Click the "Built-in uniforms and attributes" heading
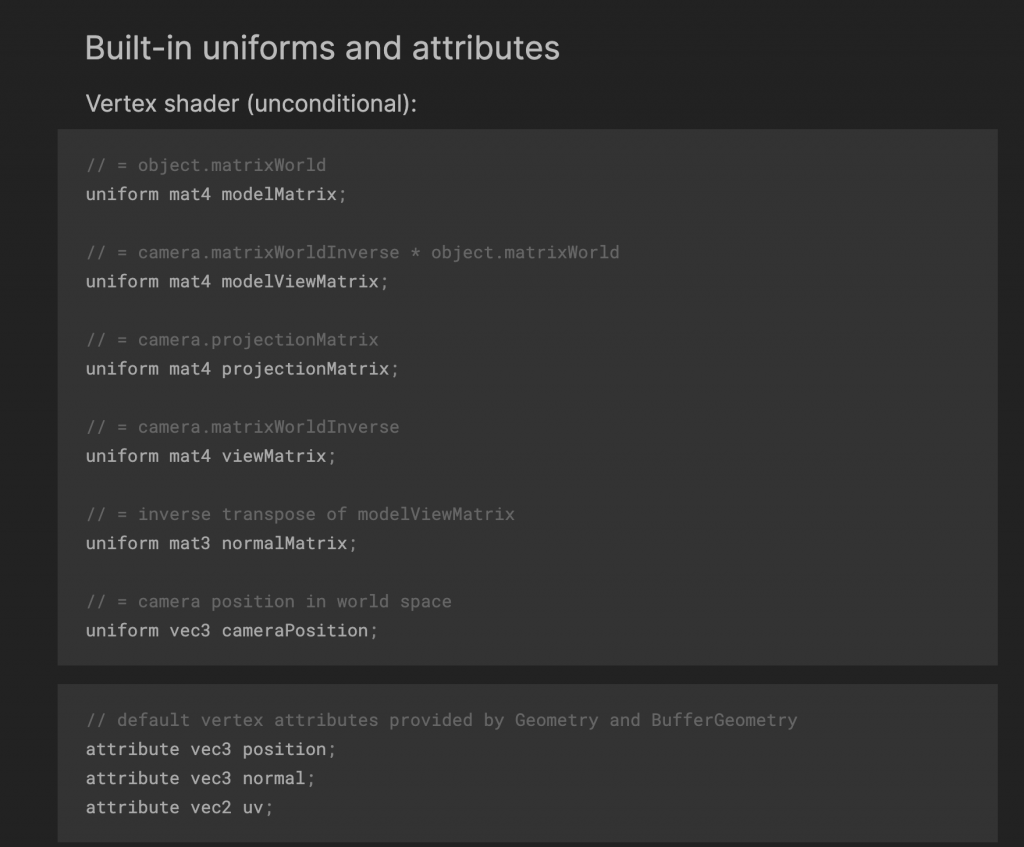This screenshot has width=1024, height=847. click(x=322, y=48)
